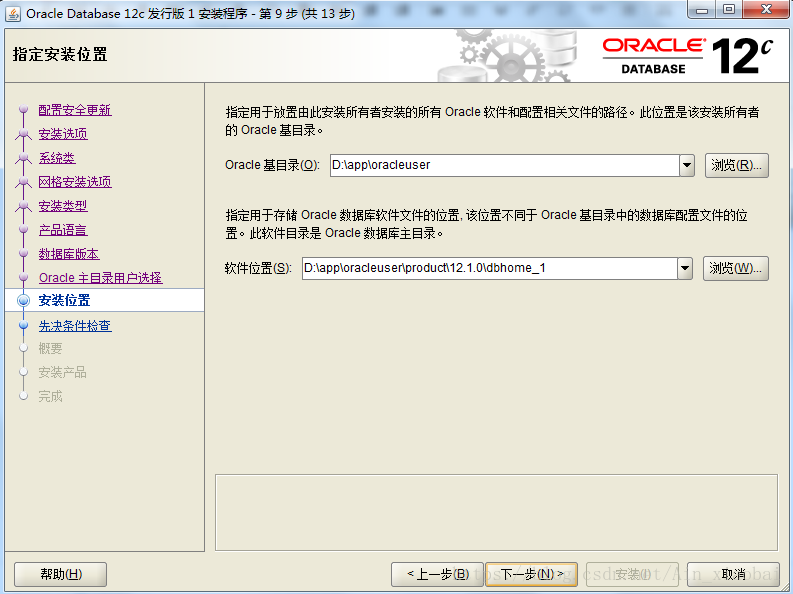This screenshot has width=793, height=594.
Task: Select 产品语言 step in sidebar
Action: click(63, 230)
